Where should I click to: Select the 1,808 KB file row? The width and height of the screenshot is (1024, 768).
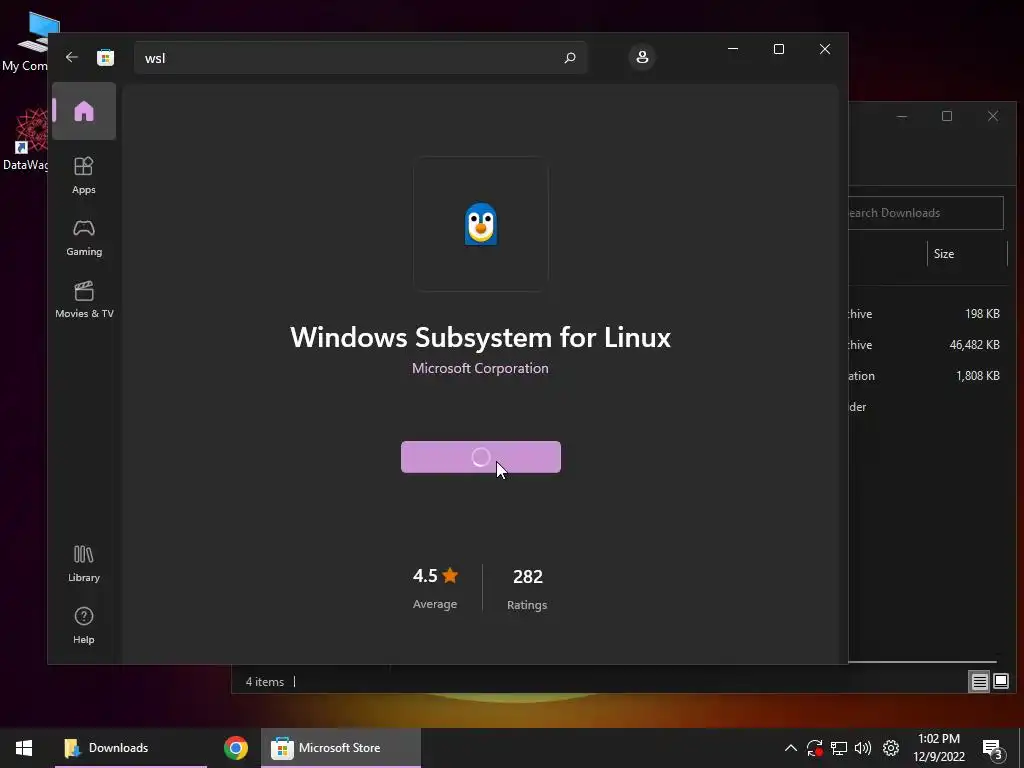[x=928, y=376]
